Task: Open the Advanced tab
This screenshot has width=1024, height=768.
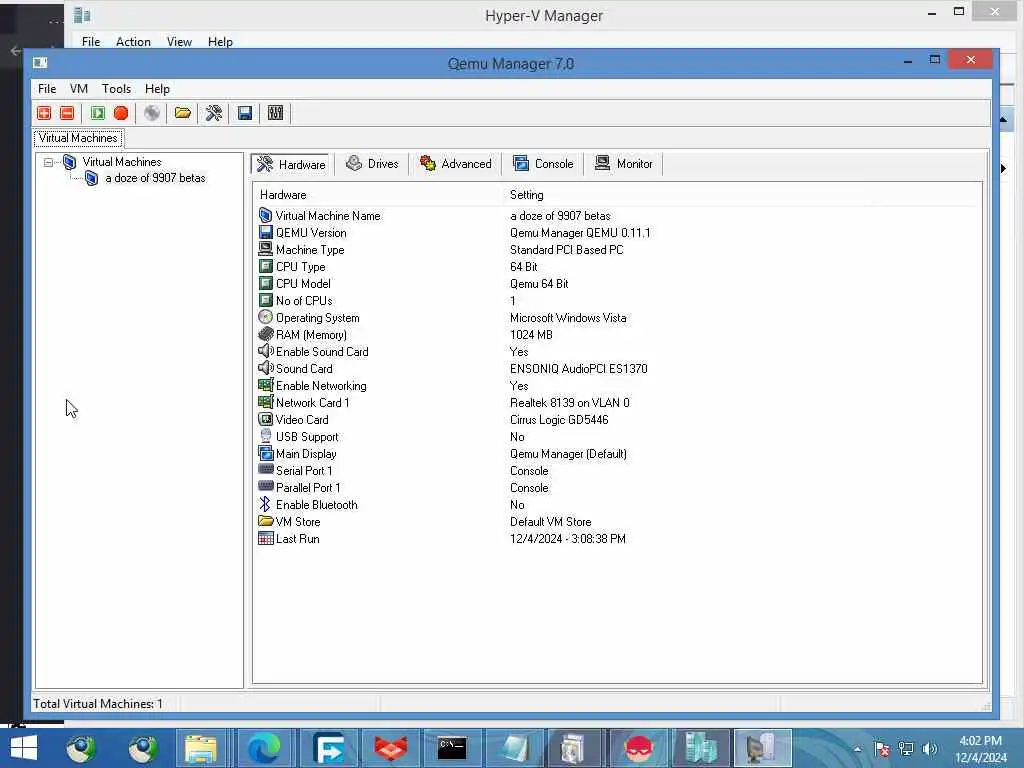Action: (455, 164)
